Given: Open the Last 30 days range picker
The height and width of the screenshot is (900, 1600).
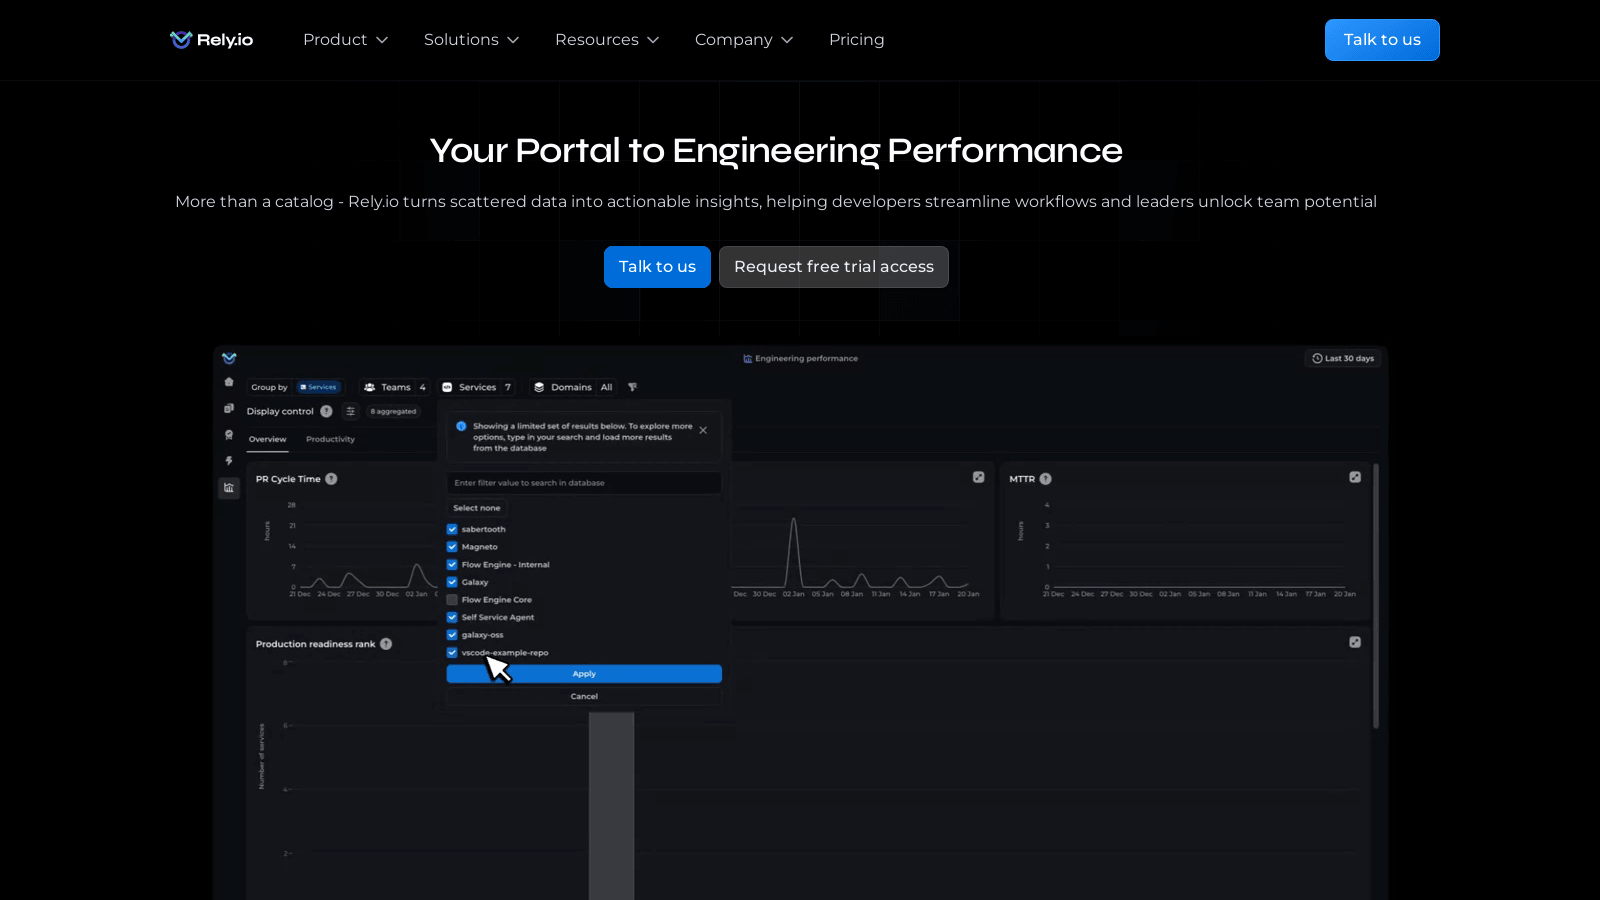Looking at the screenshot, I should click(x=1343, y=358).
